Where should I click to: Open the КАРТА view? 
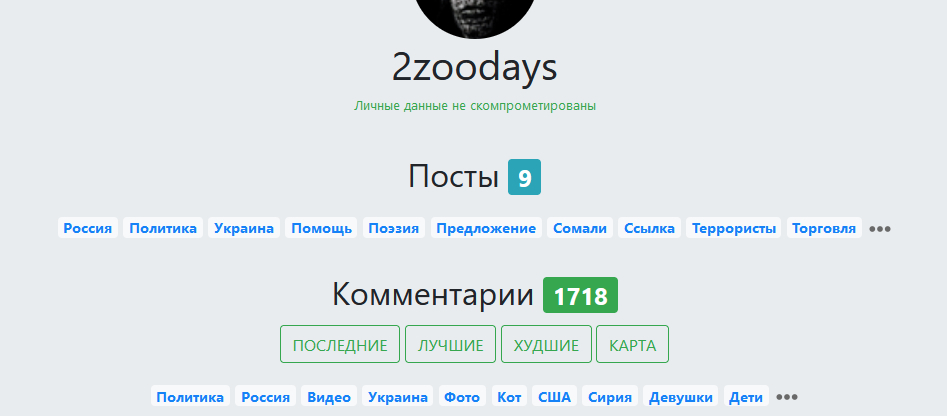coord(632,345)
